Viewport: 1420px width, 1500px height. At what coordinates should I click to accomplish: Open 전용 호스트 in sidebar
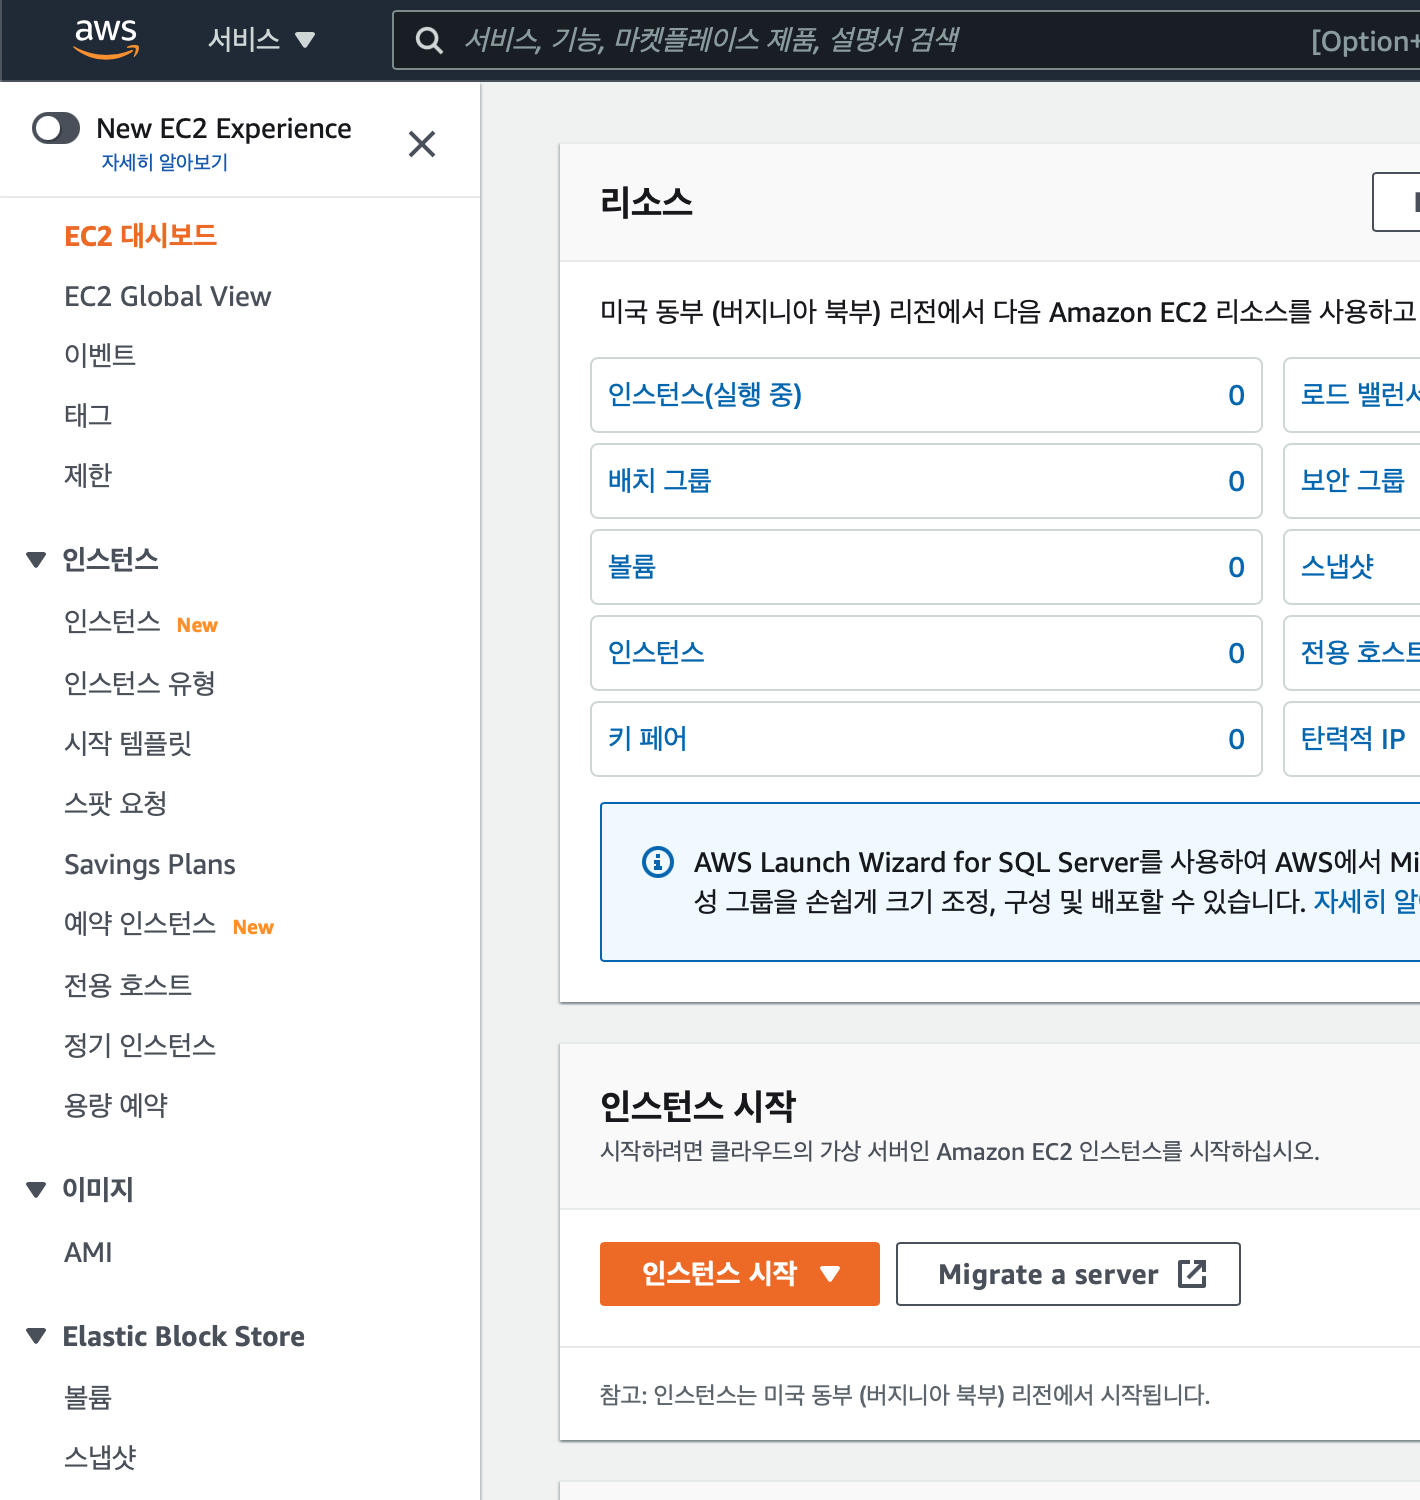pos(128,985)
